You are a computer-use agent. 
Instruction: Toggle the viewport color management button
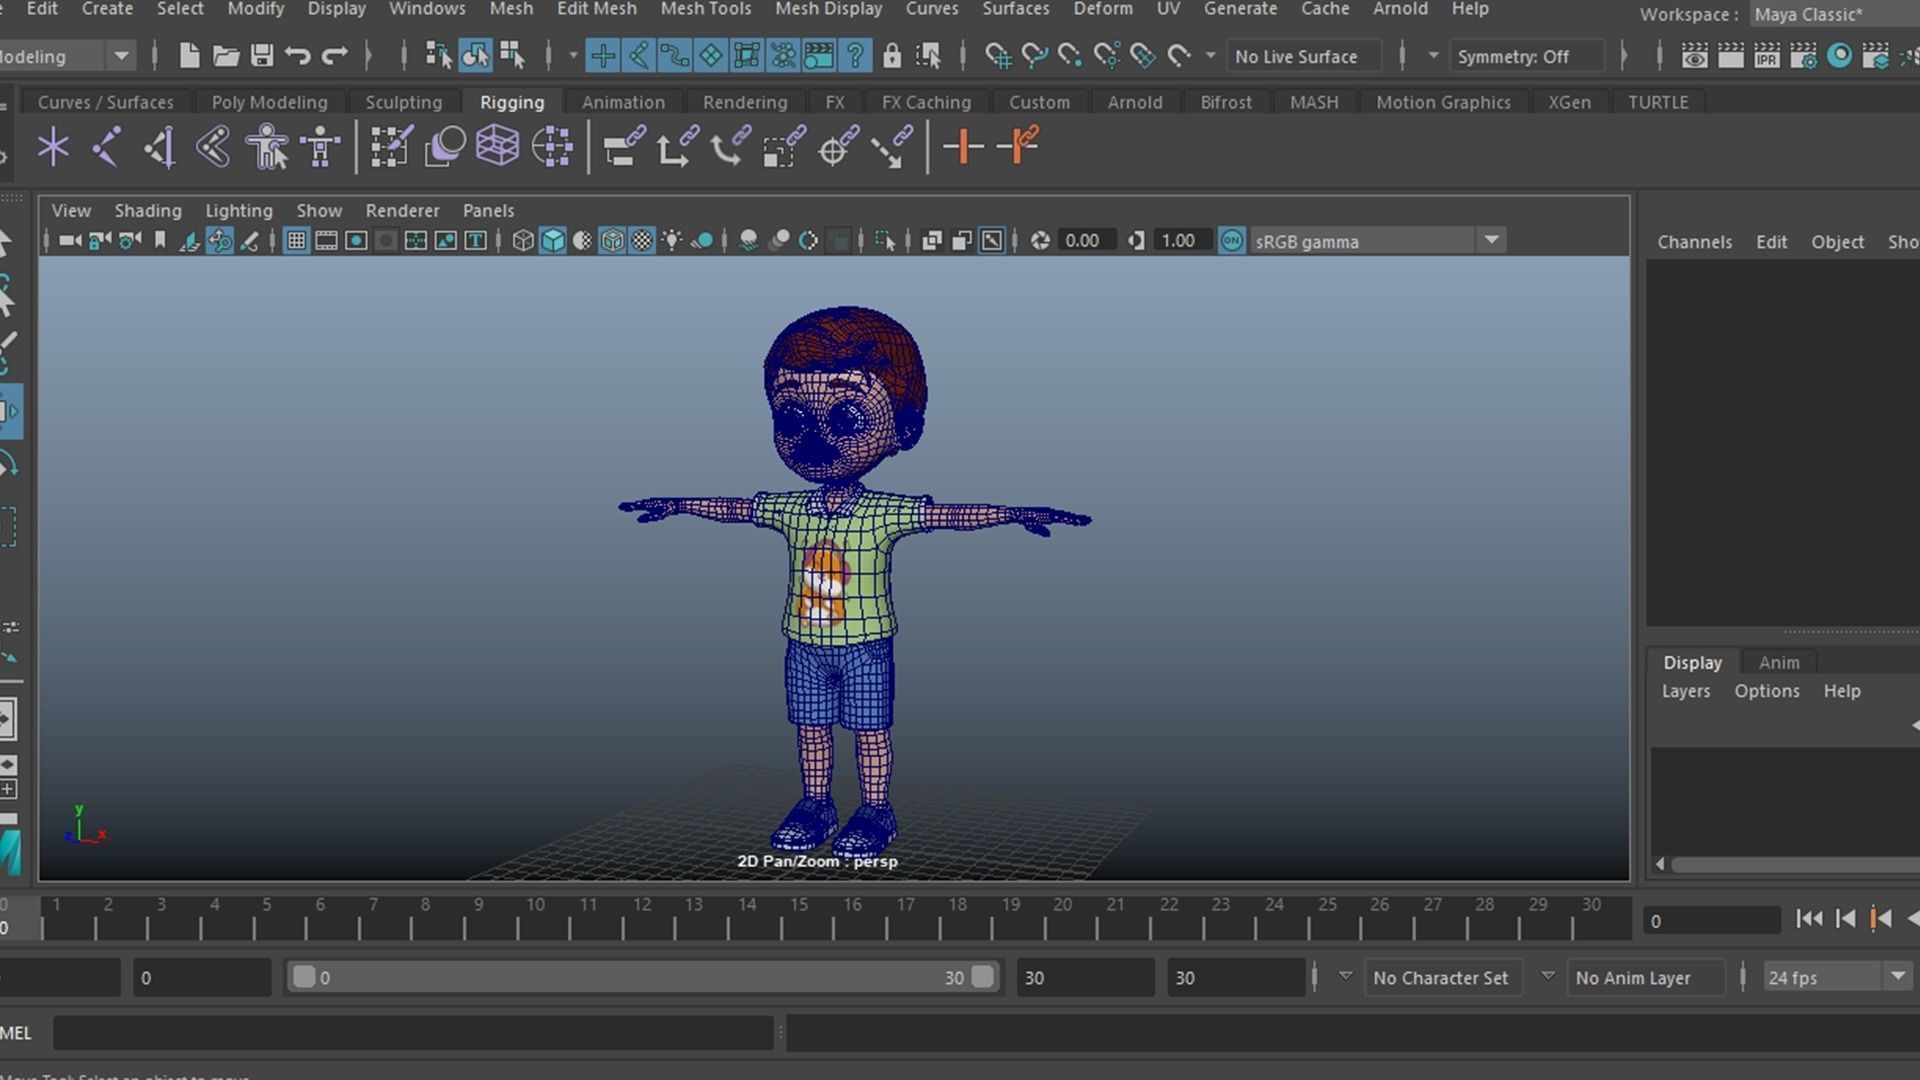coord(1231,241)
